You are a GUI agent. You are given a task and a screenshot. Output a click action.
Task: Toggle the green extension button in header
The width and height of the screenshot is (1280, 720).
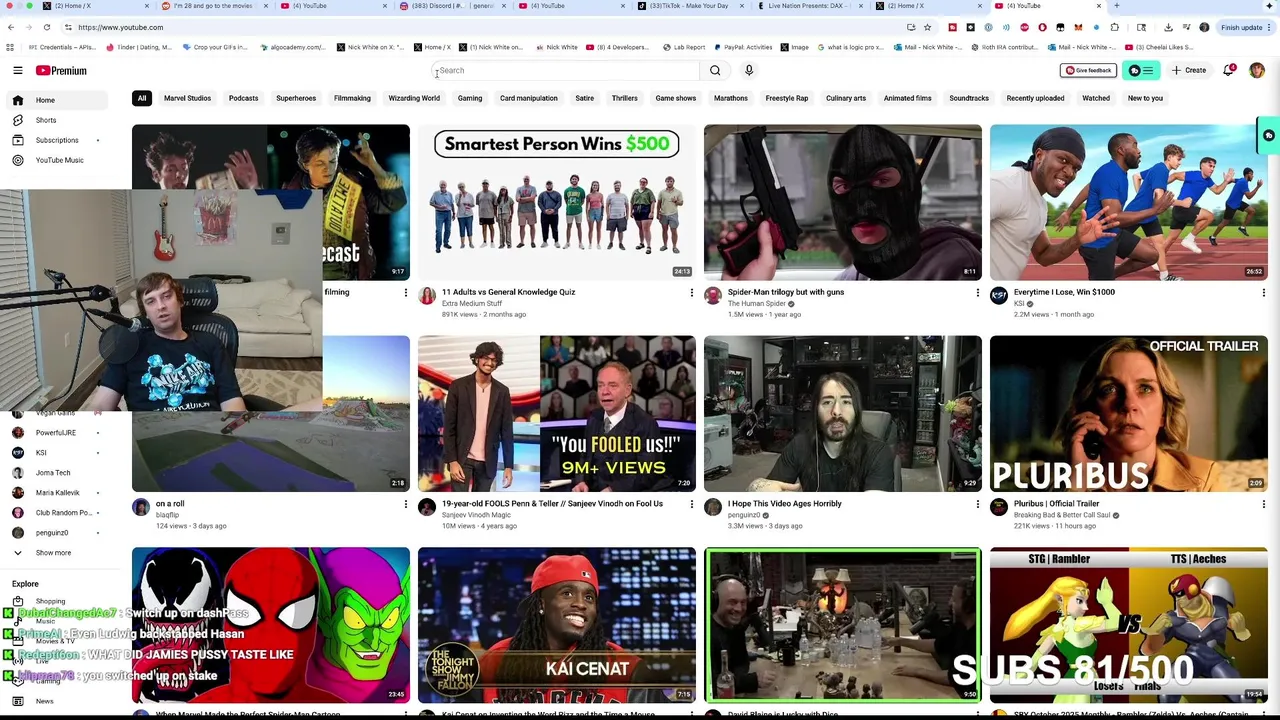click(1141, 70)
